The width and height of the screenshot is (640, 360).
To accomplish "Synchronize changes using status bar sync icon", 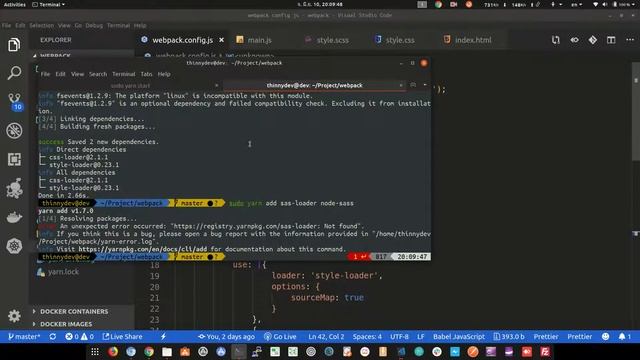I will pyautogui.click(x=53, y=337).
